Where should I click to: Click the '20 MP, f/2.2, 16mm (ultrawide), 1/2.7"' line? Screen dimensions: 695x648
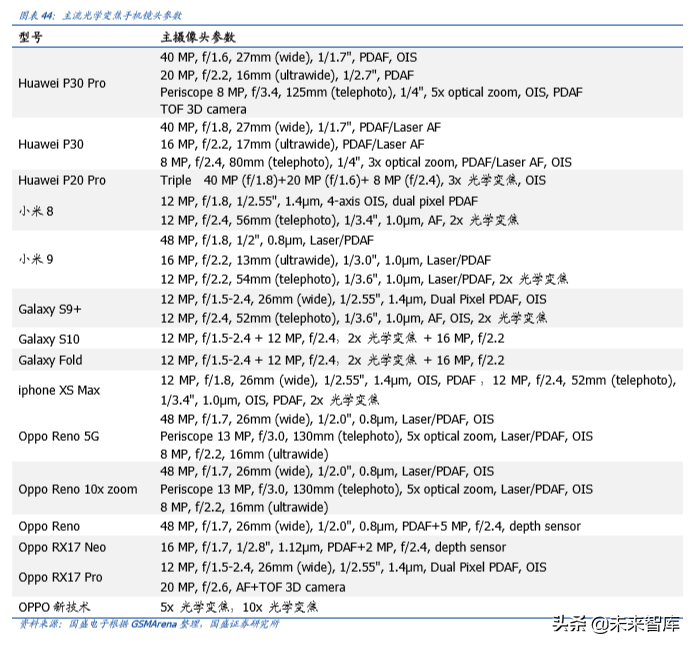[x=287, y=75]
